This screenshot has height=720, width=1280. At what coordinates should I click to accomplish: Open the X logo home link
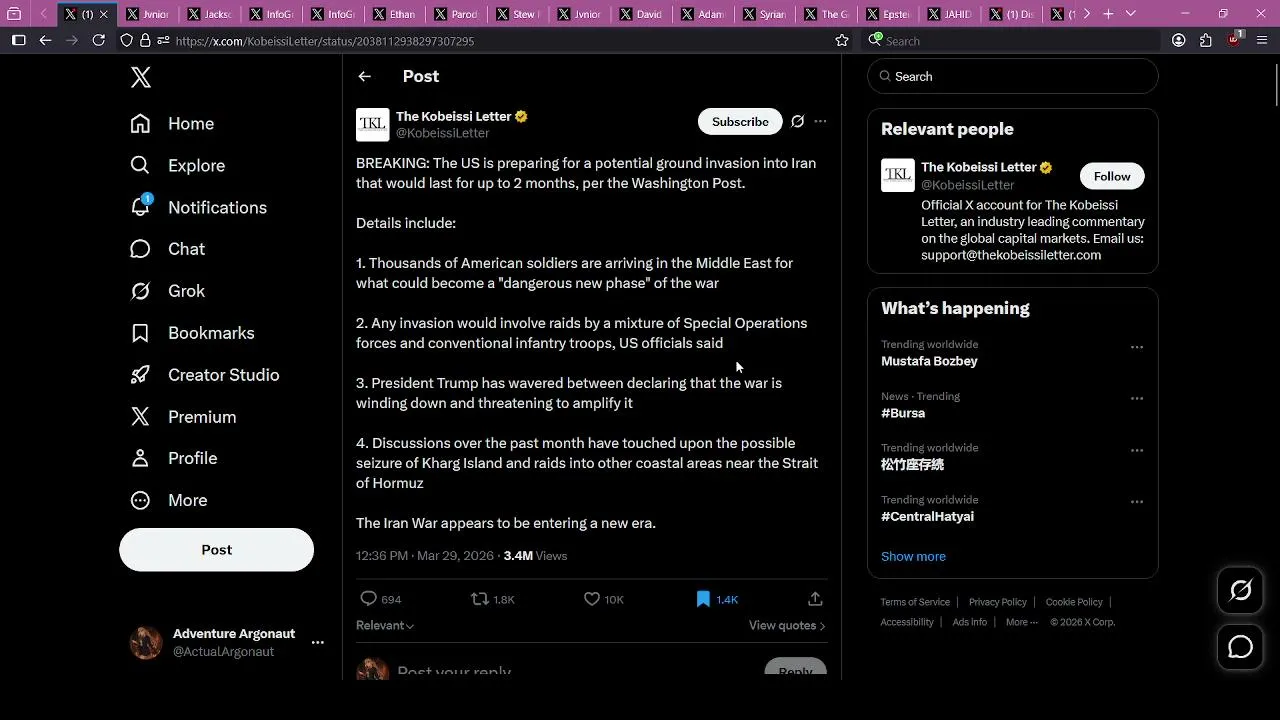coord(141,77)
